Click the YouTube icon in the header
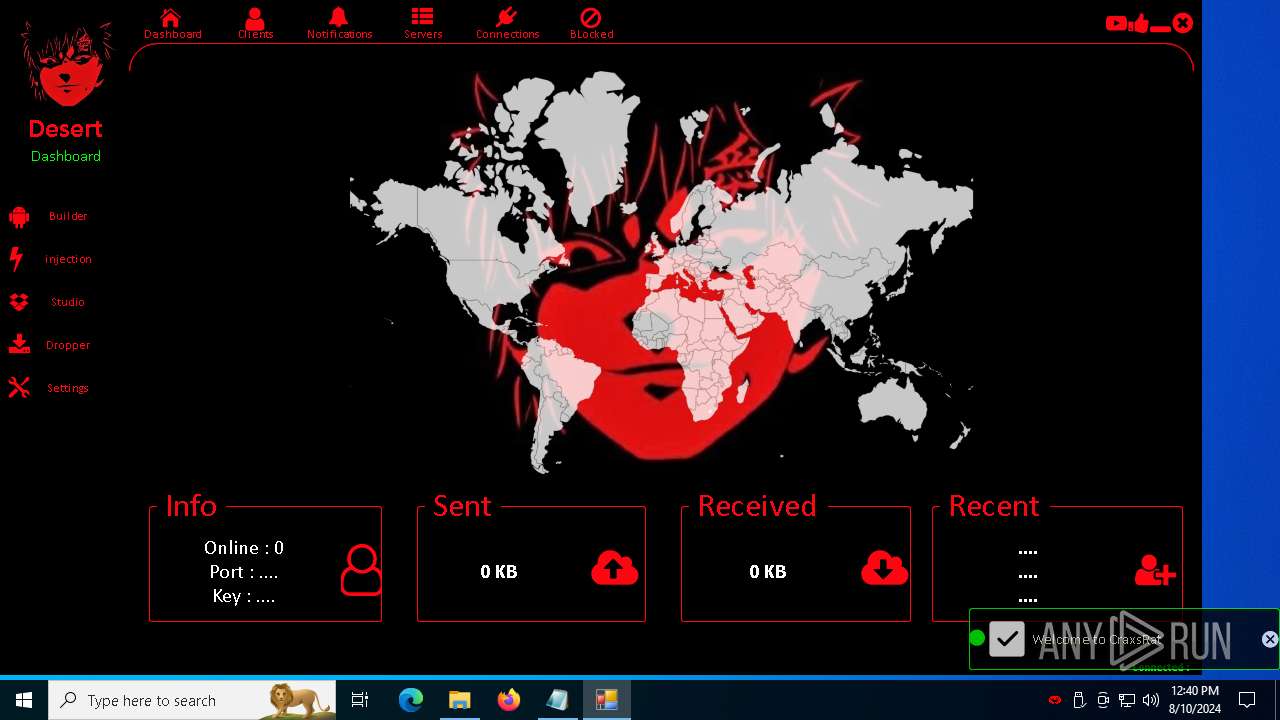This screenshot has width=1280, height=720. 1116,23
